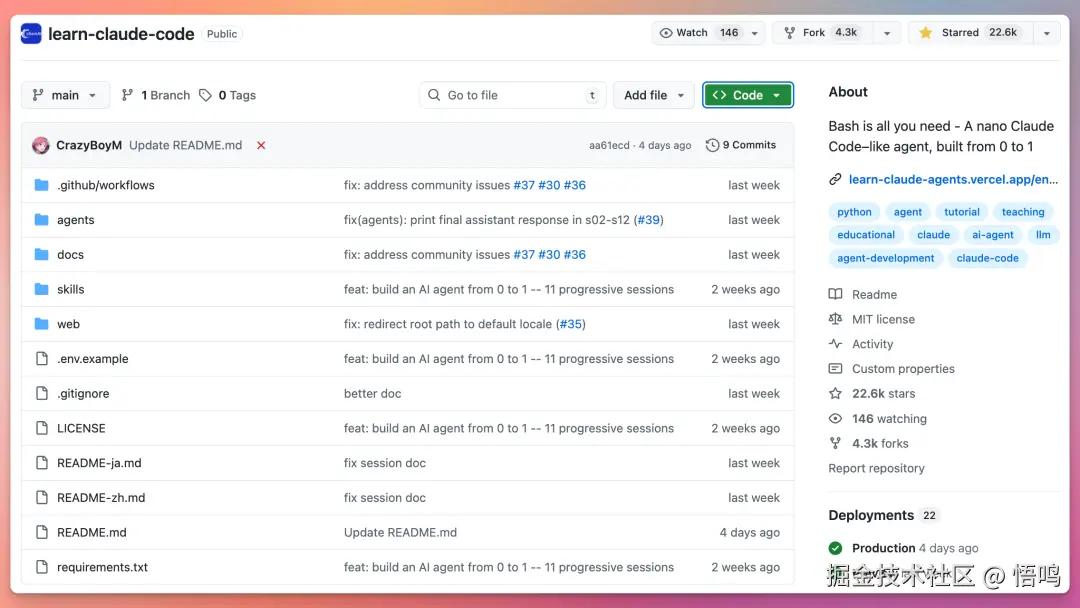Click the .env.example file icon
Screen dimensions: 1080x608
point(41,359)
